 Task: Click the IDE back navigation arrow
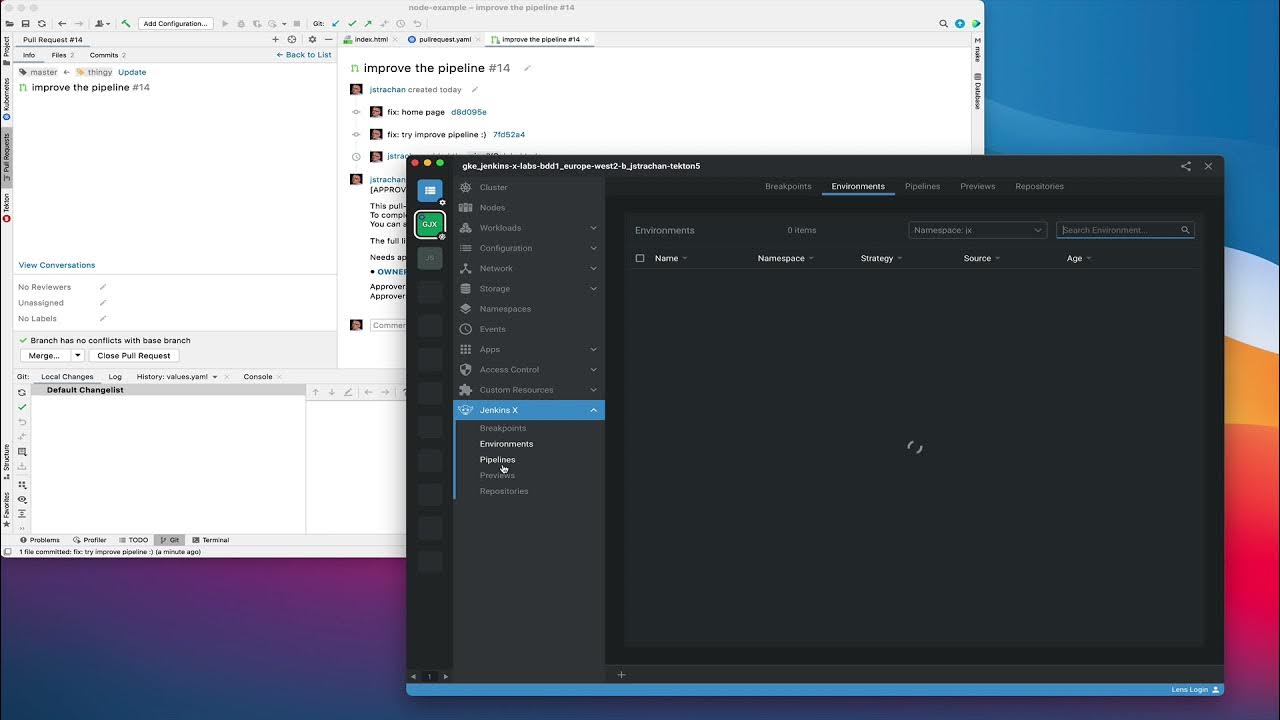coord(62,23)
